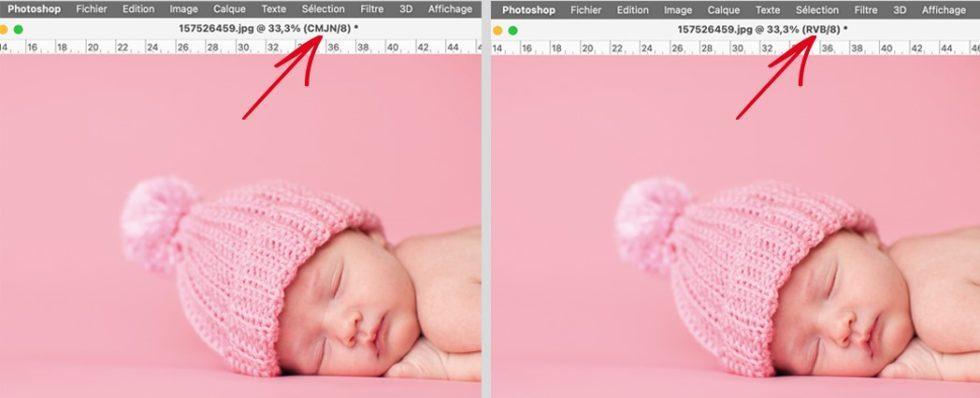Click the RVB/8 document title bar

pyautogui.click(x=762, y=29)
